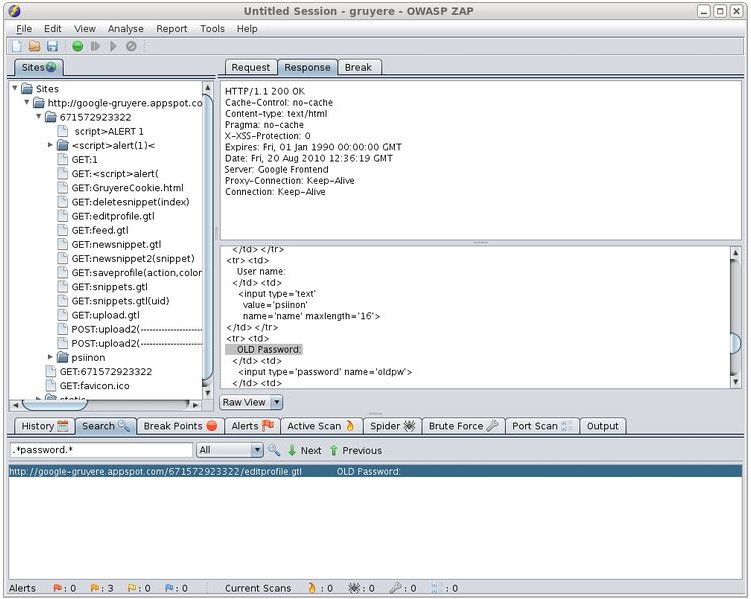Click the Drop request icon in toolbar
The height and width of the screenshot is (599, 751).
click(x=131, y=46)
